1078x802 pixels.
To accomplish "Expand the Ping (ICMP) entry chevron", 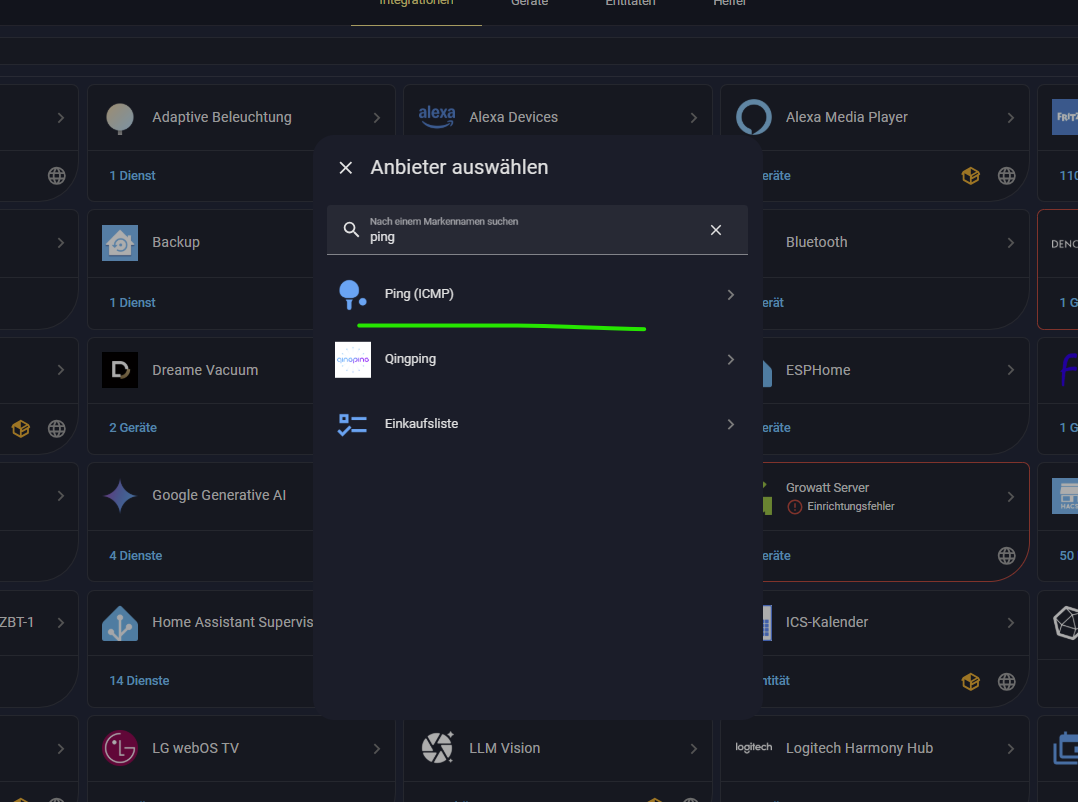I will tap(730, 295).
